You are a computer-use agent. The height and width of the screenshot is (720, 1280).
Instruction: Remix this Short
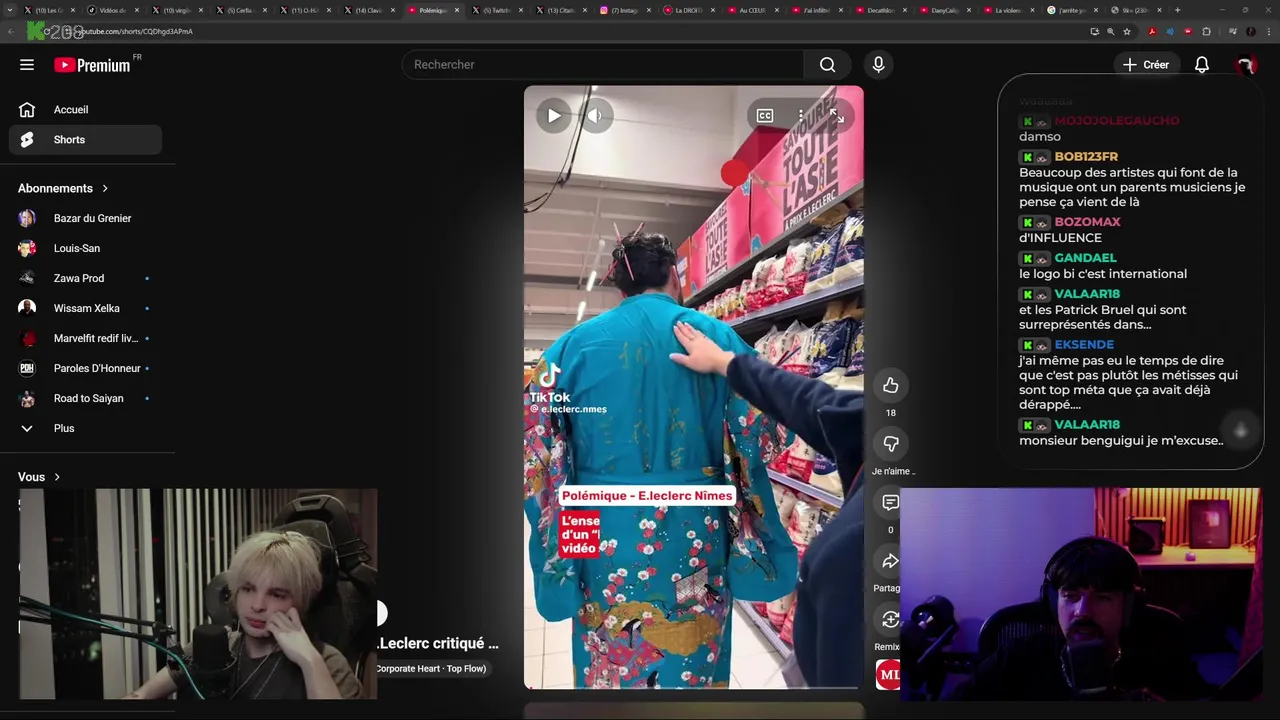click(x=889, y=620)
